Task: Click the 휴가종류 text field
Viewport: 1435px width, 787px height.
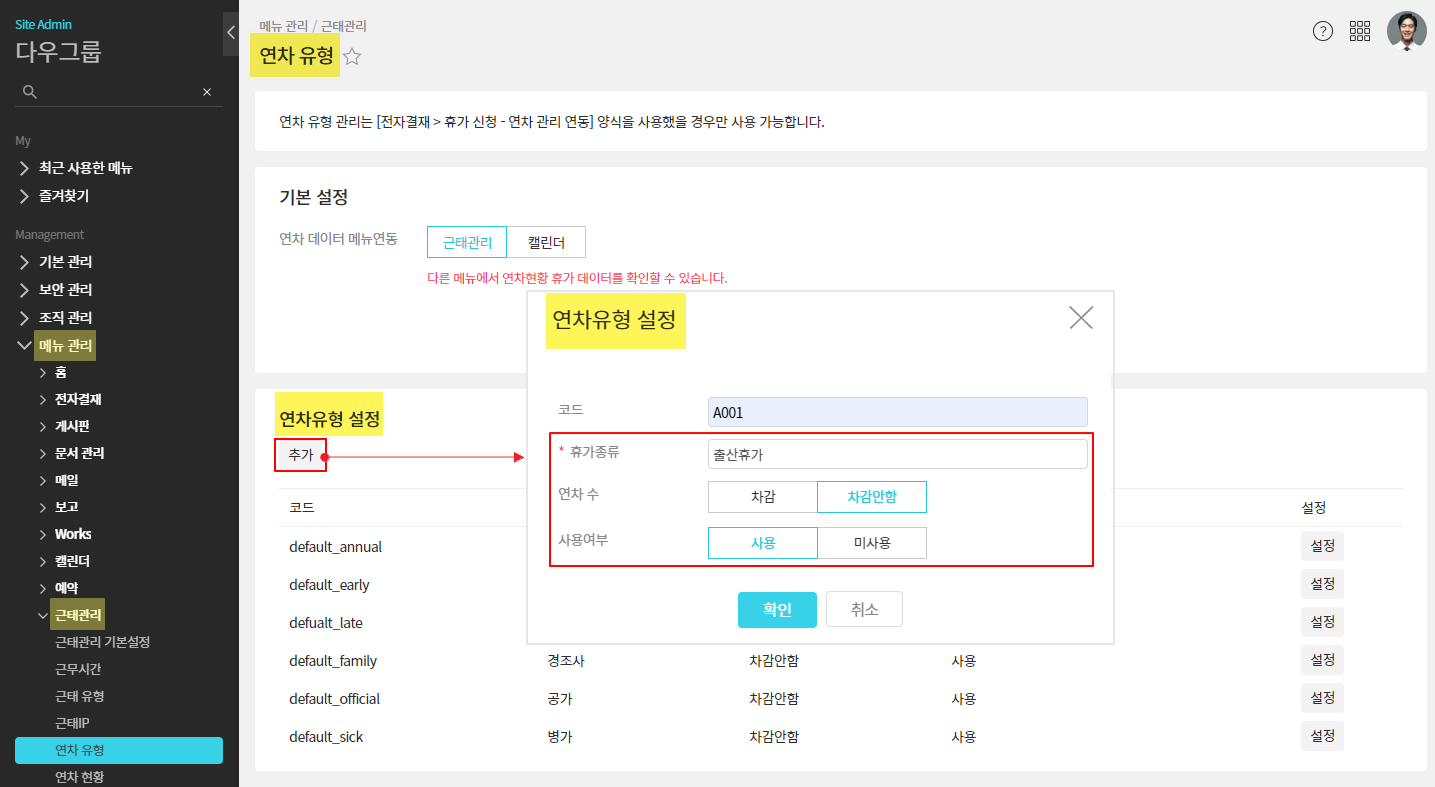Action: [897, 454]
